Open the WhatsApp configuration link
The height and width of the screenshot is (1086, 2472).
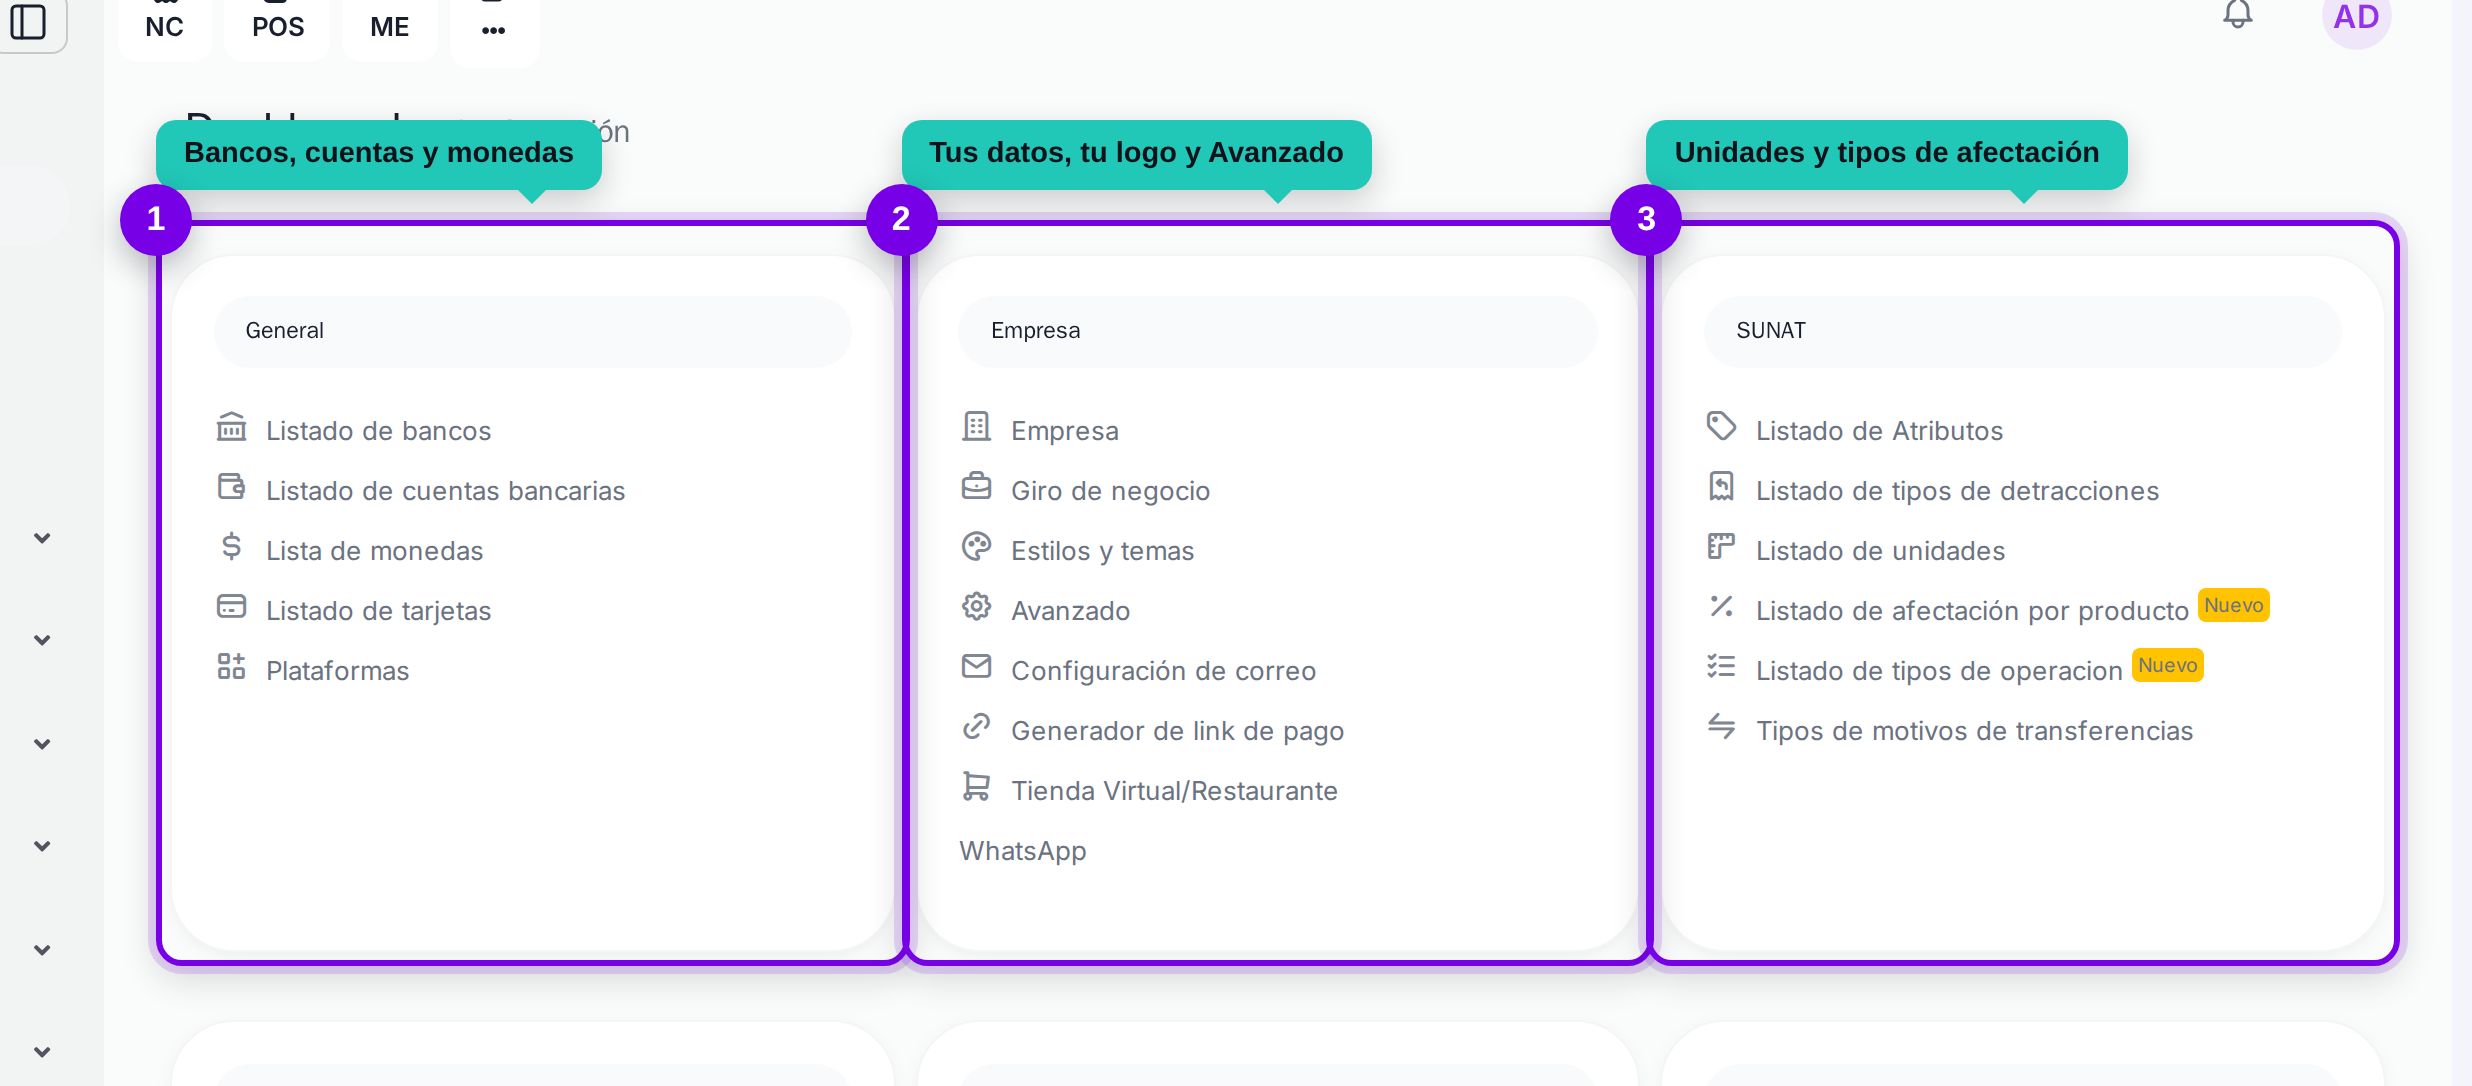coord(1022,851)
